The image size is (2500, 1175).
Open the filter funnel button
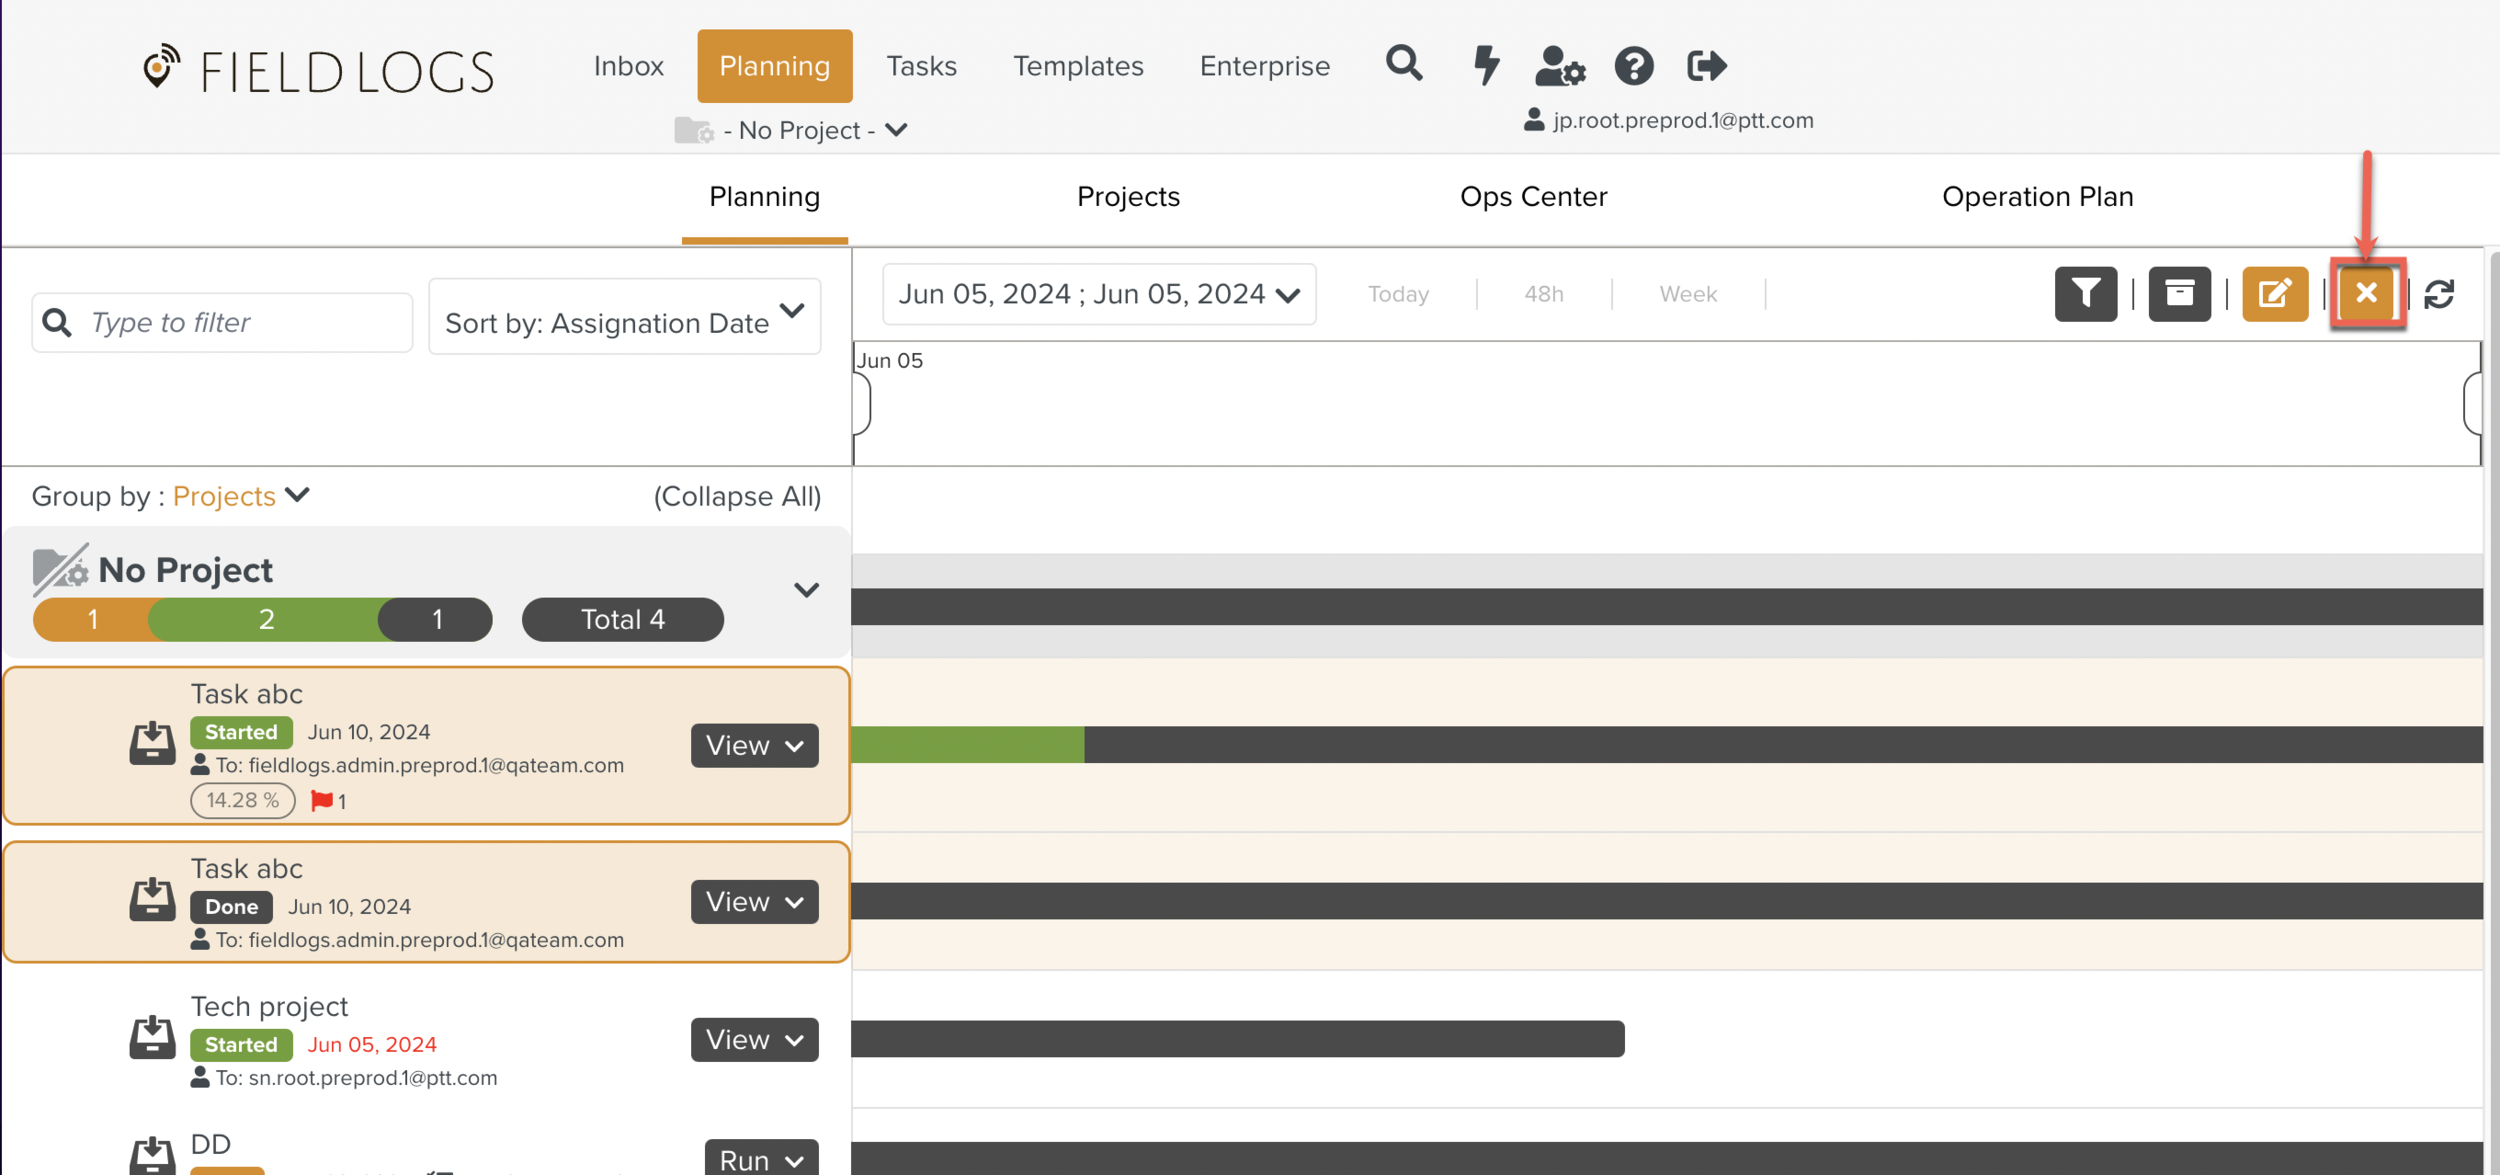(x=2085, y=294)
